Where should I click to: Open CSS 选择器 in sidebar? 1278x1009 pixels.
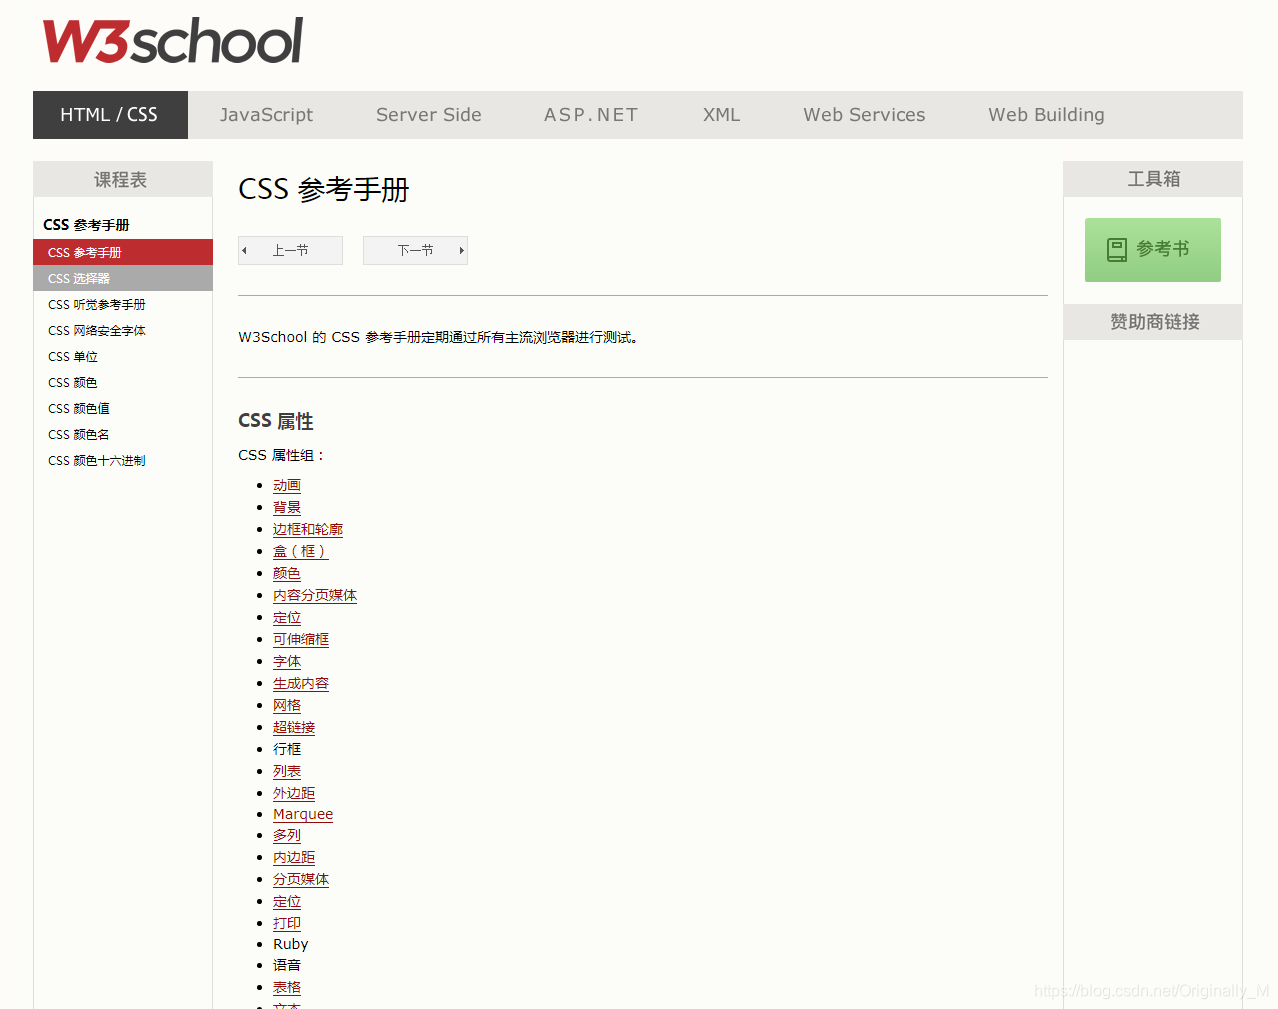[x=123, y=278]
